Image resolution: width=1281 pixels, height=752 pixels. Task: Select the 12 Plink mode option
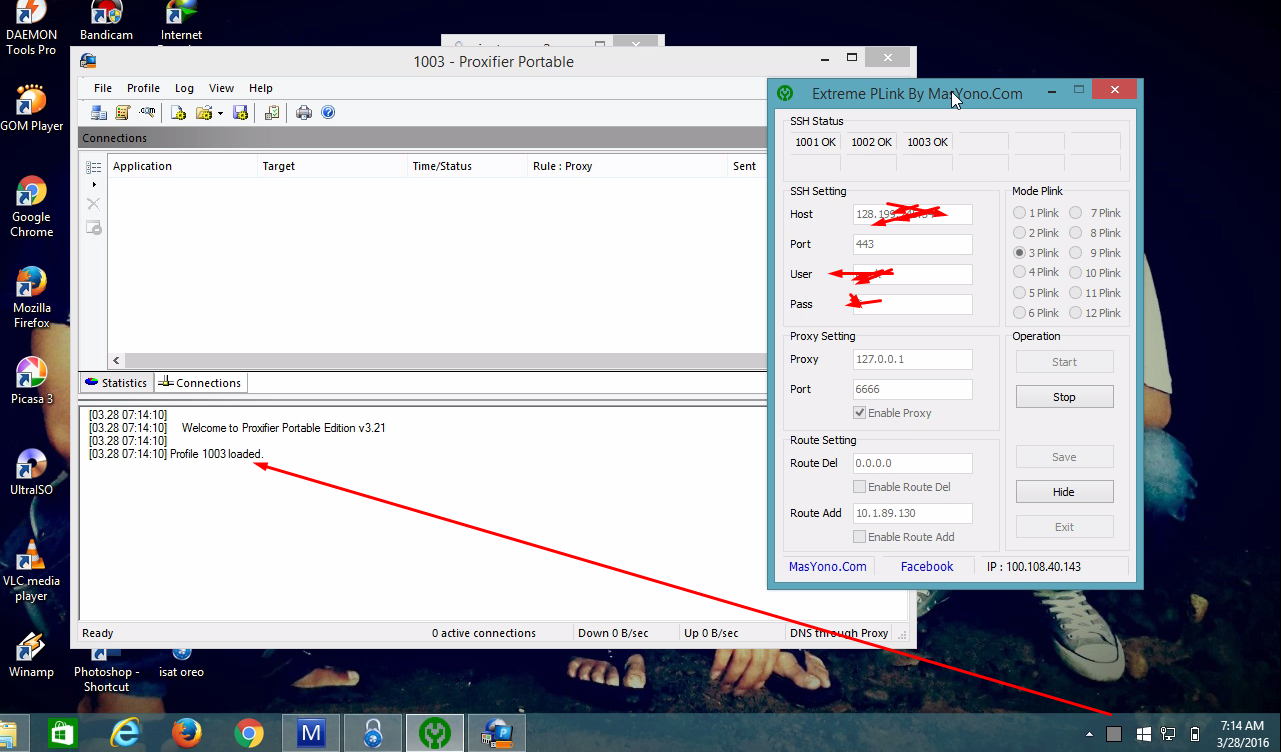[x=1077, y=312]
